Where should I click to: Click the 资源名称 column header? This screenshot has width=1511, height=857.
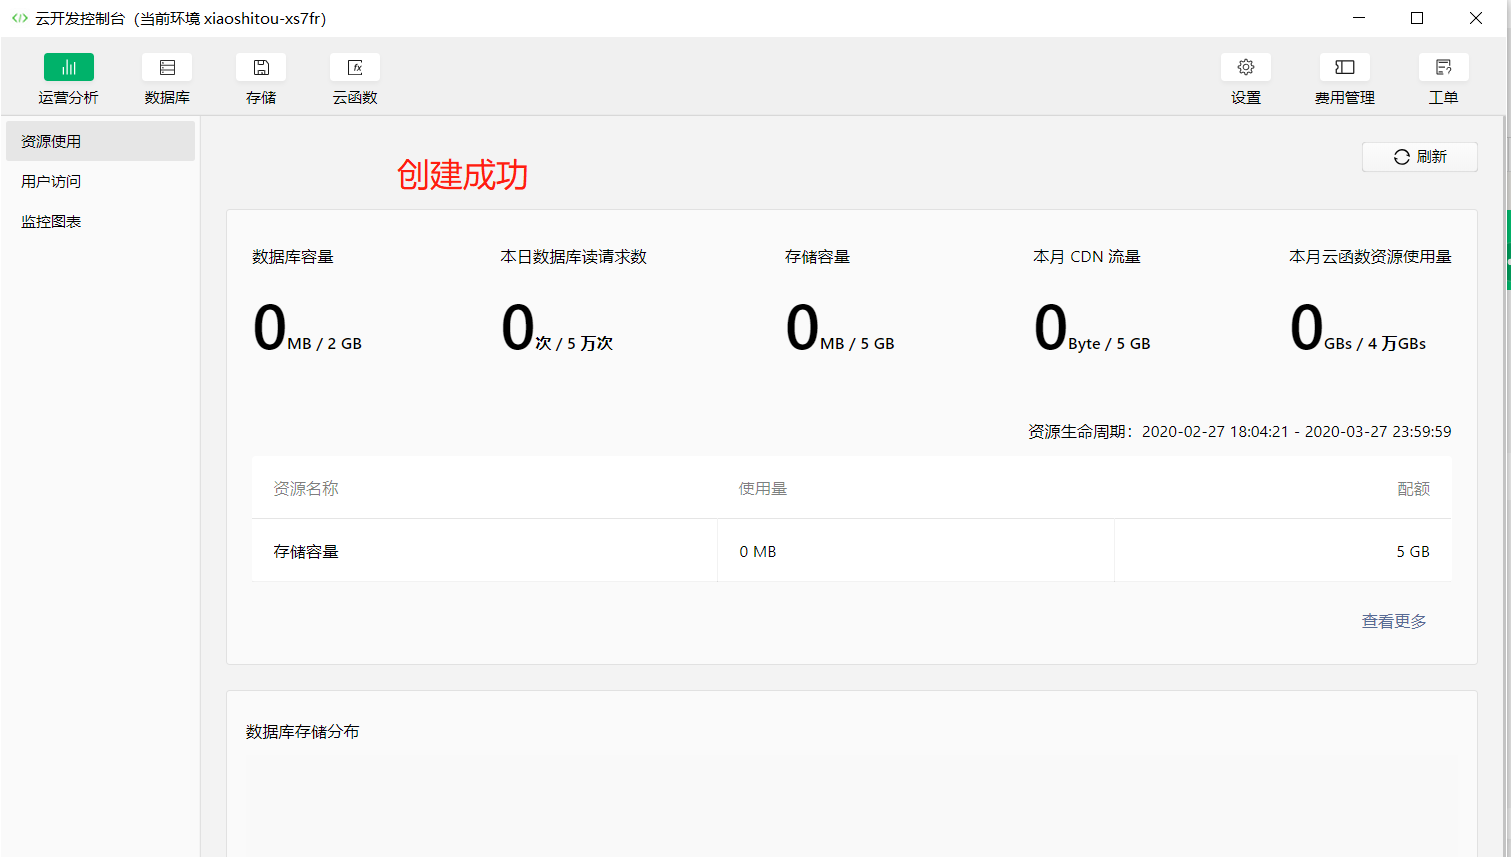click(306, 488)
